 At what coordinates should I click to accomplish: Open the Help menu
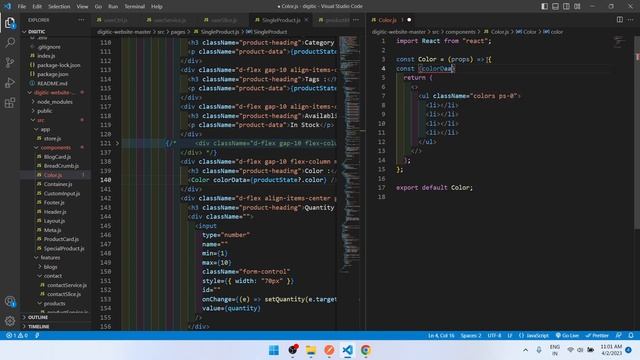click(157, 7)
